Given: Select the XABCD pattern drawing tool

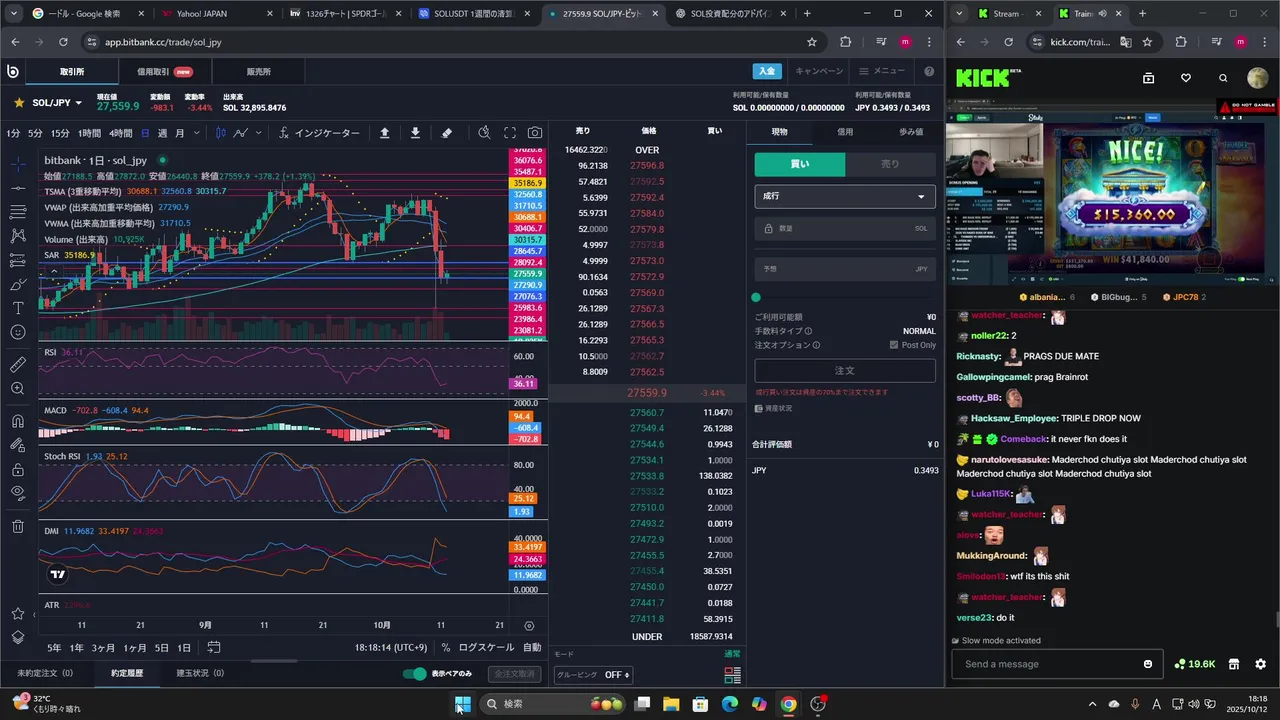Looking at the screenshot, I should pos(18,236).
